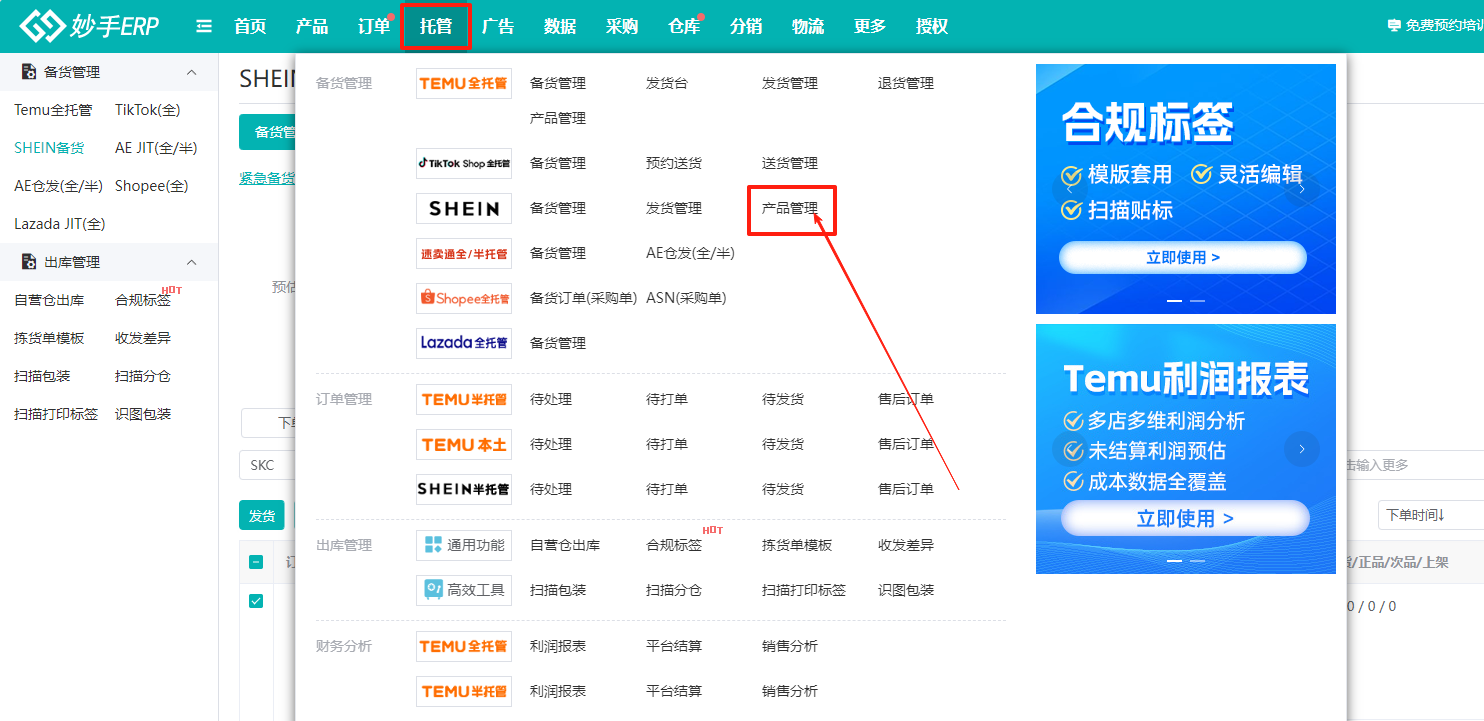The width and height of the screenshot is (1484, 721).
Task: Select Temu全托管 in left sidebar
Action: pyautogui.click(x=53, y=110)
